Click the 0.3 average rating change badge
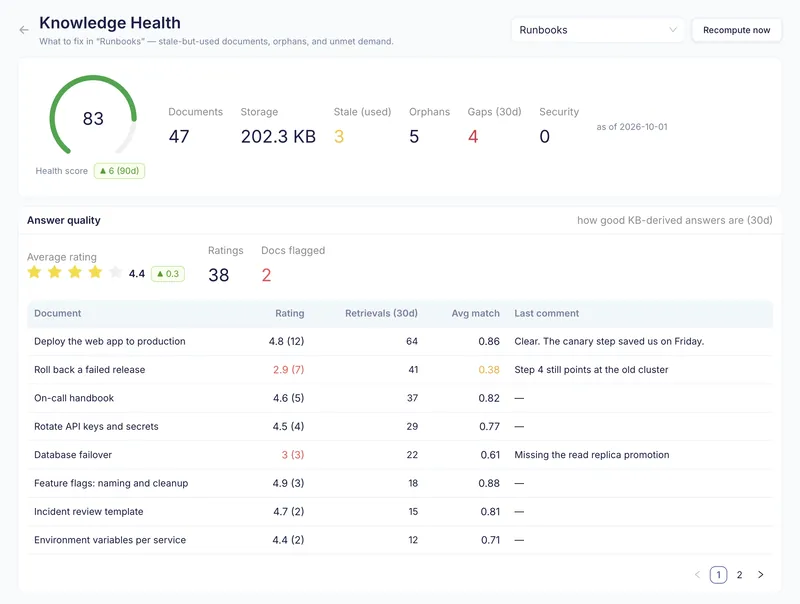Screen dimensions: 800x604 click(168, 274)
